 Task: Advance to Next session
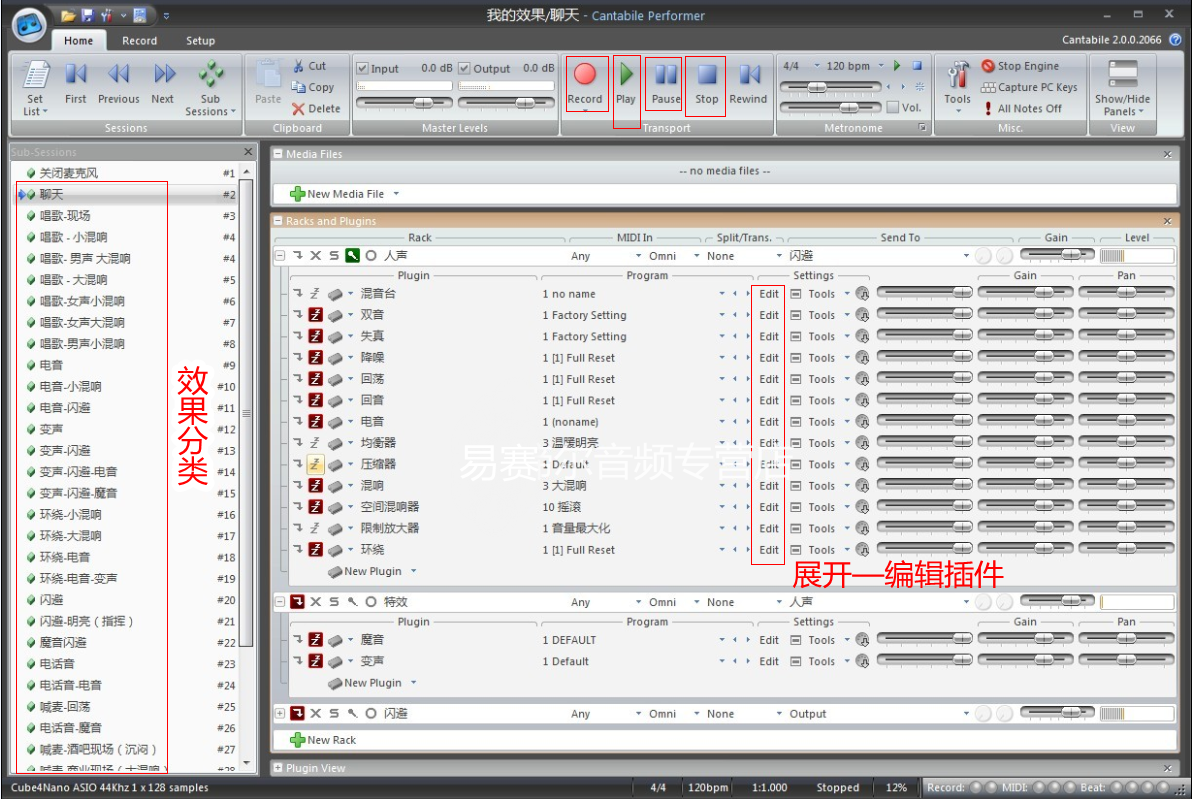(163, 84)
